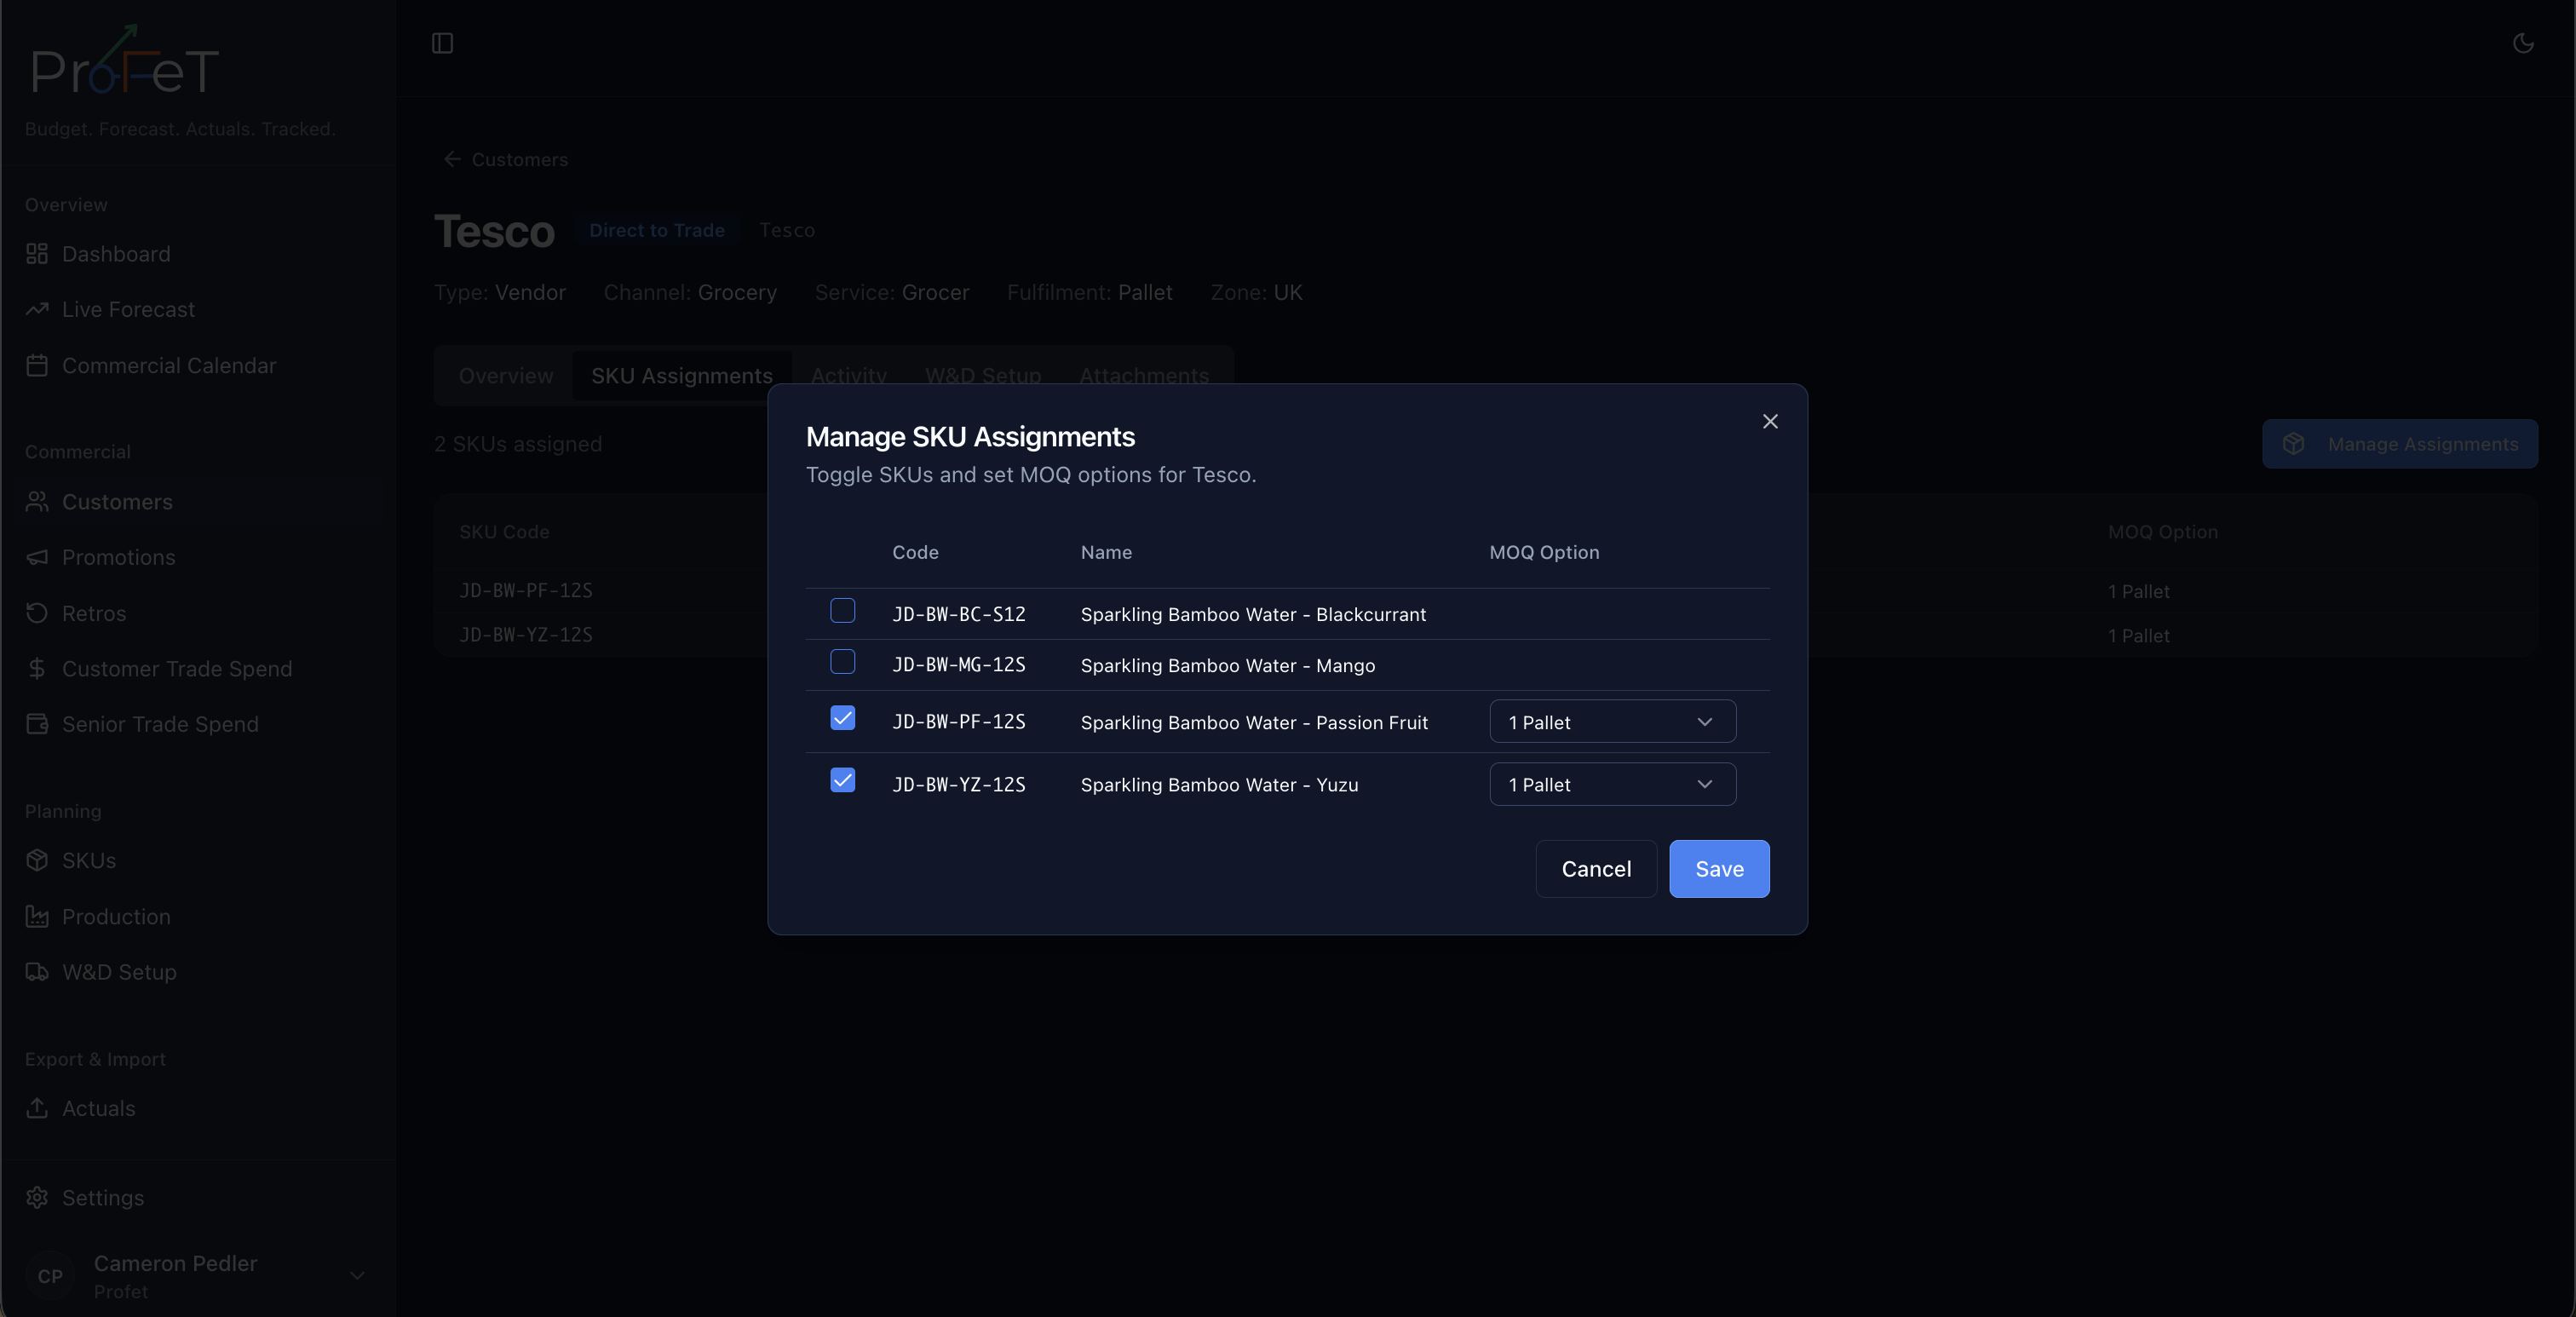Open the Passion Fruit MOQ dropdown
Screen dimensions: 2576x1317
(x=1612, y=722)
